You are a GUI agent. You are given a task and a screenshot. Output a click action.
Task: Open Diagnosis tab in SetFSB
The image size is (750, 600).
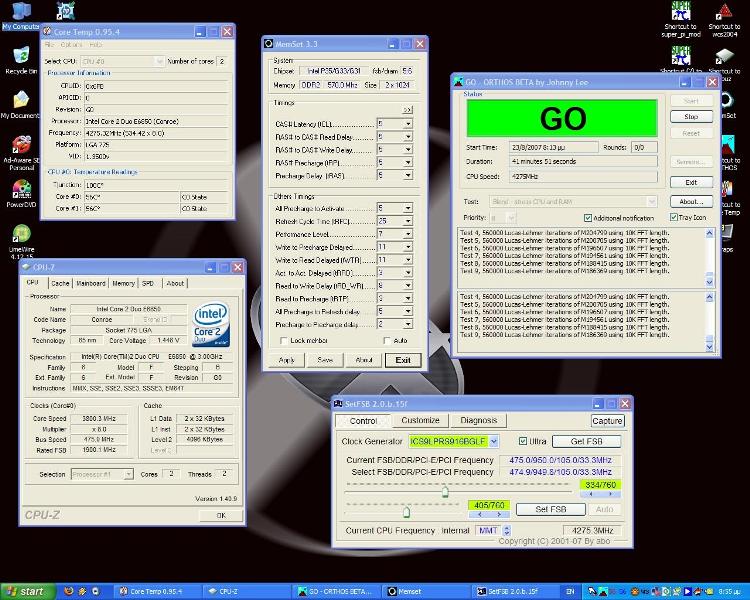(478, 420)
